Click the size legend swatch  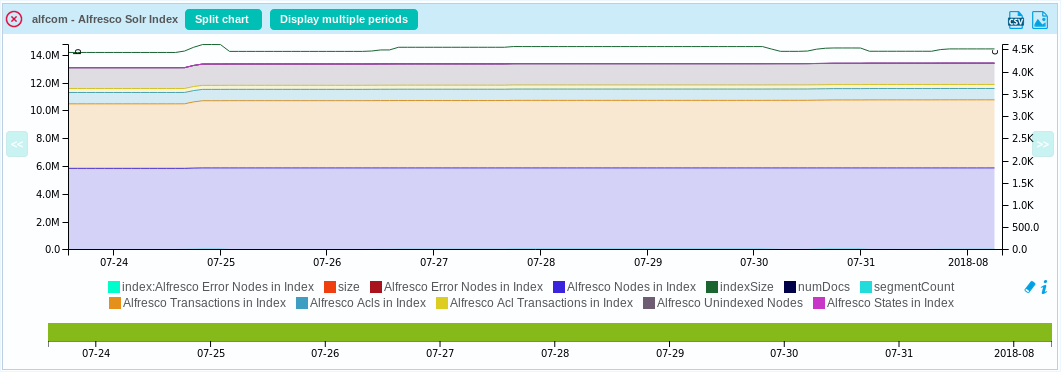(330, 287)
